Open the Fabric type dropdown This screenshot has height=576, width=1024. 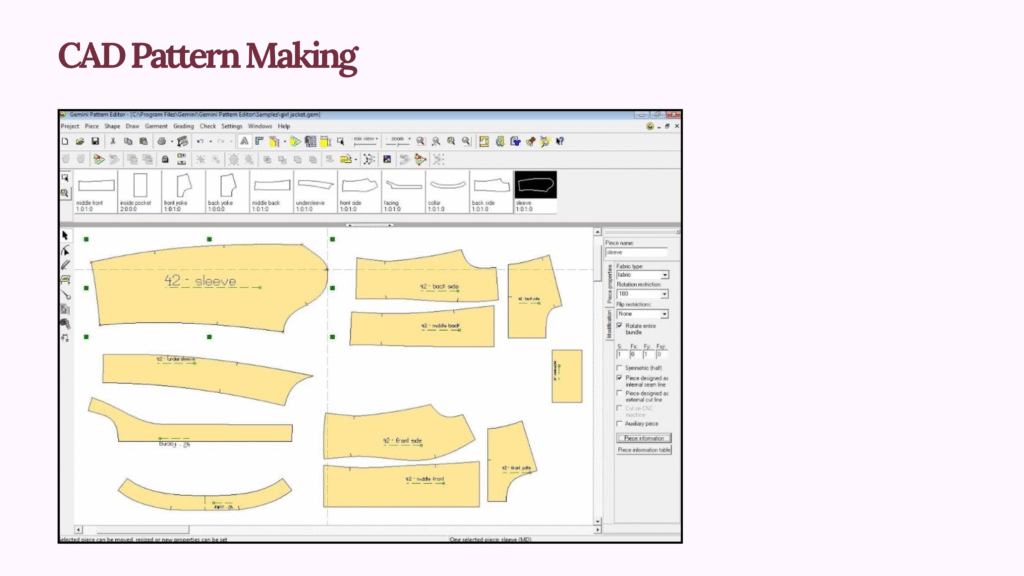point(665,275)
